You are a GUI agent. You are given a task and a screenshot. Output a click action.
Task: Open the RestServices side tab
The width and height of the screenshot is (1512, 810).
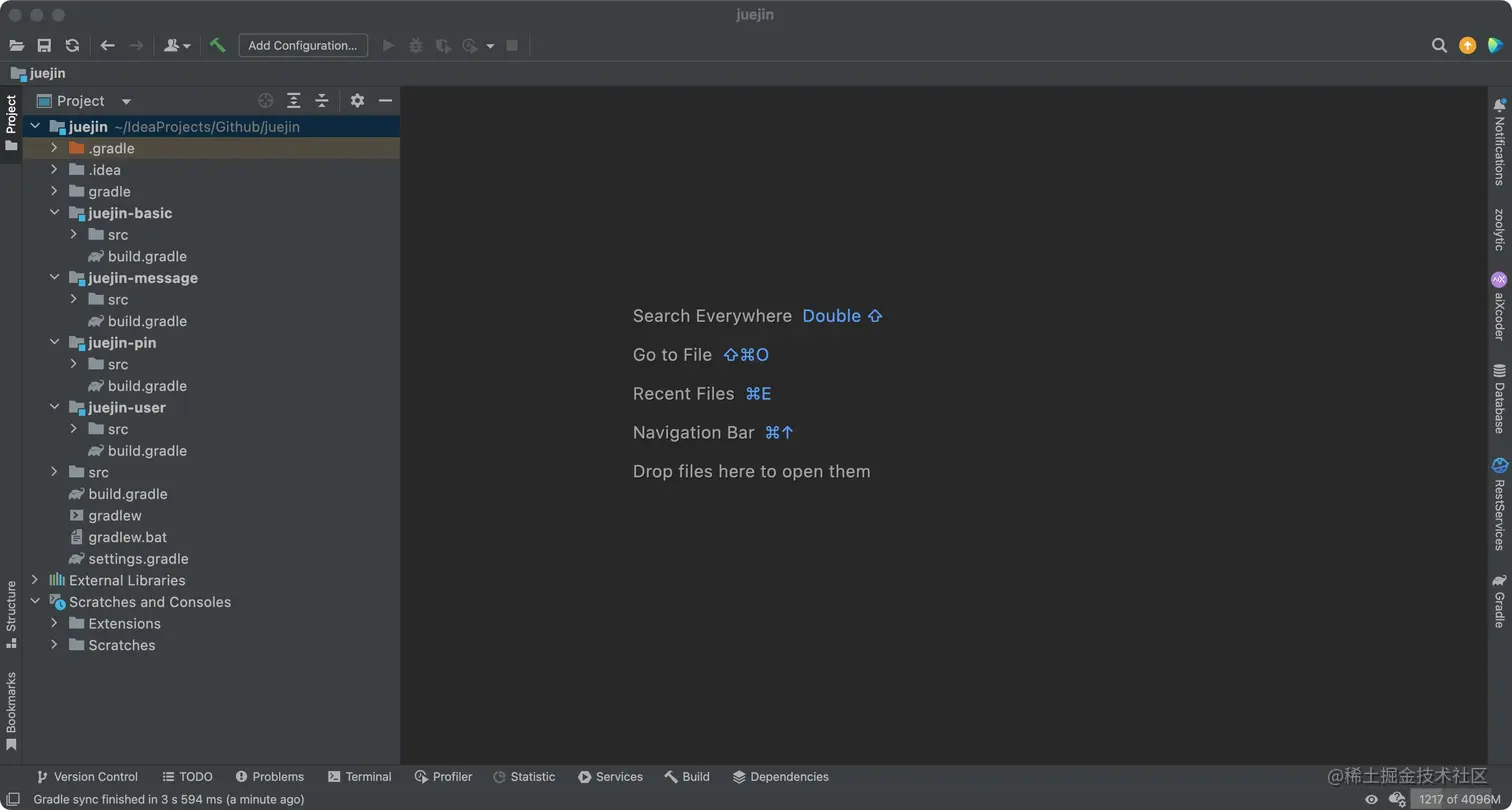[1499, 505]
